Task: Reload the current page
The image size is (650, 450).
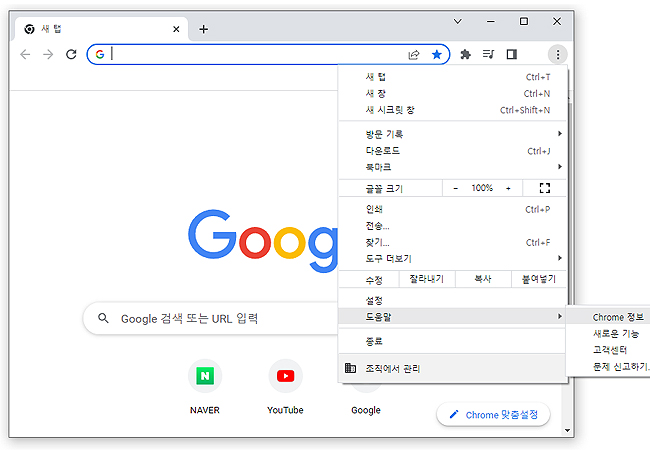Action: [71, 54]
